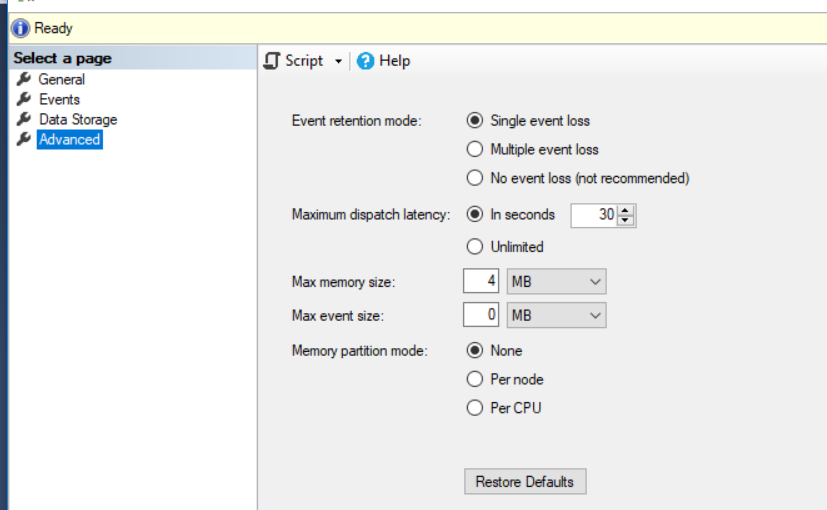Click the Ready info icon

20,28
